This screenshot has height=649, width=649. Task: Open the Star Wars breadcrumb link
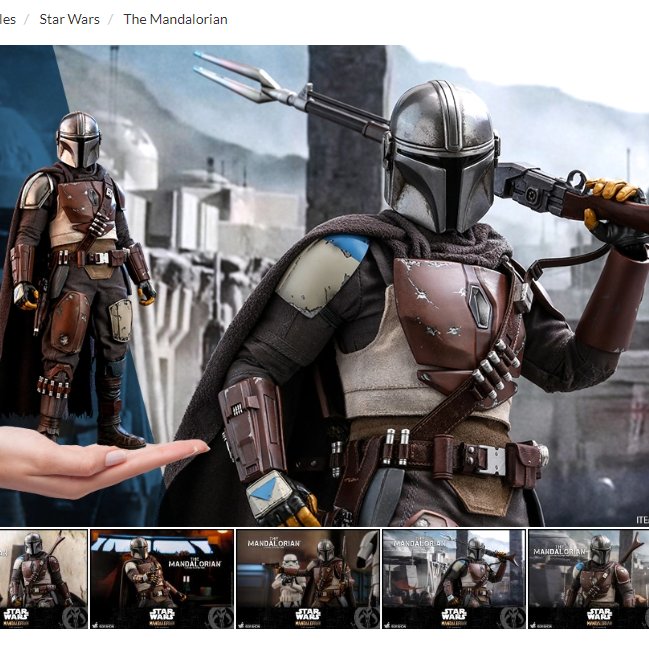70,19
